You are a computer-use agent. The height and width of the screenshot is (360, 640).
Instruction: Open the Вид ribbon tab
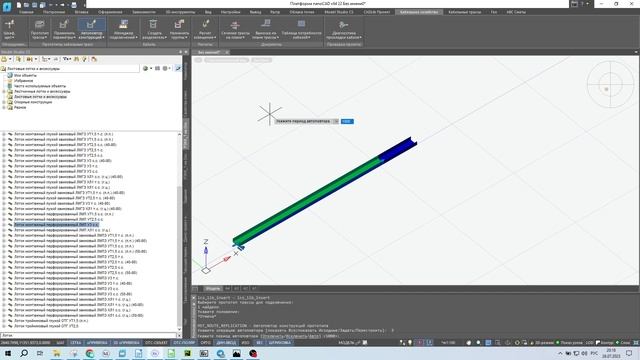point(208,12)
